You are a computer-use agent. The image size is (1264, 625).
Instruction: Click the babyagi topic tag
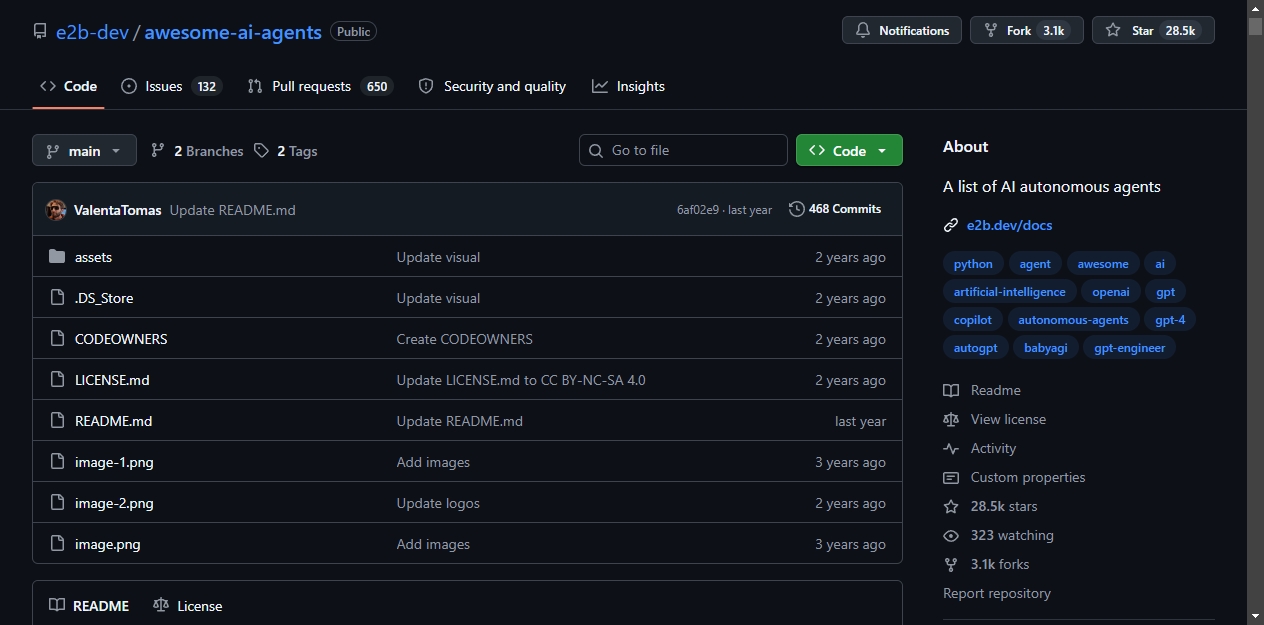[1046, 348]
